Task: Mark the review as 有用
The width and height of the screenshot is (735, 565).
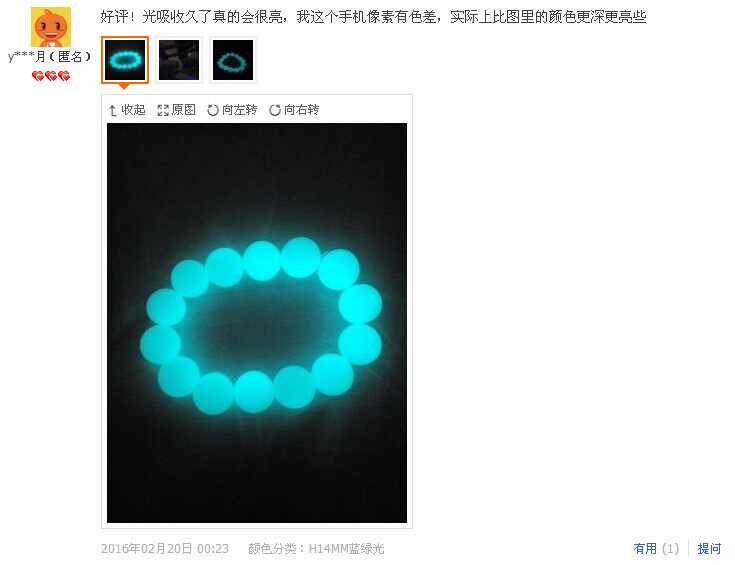Action: point(656,548)
